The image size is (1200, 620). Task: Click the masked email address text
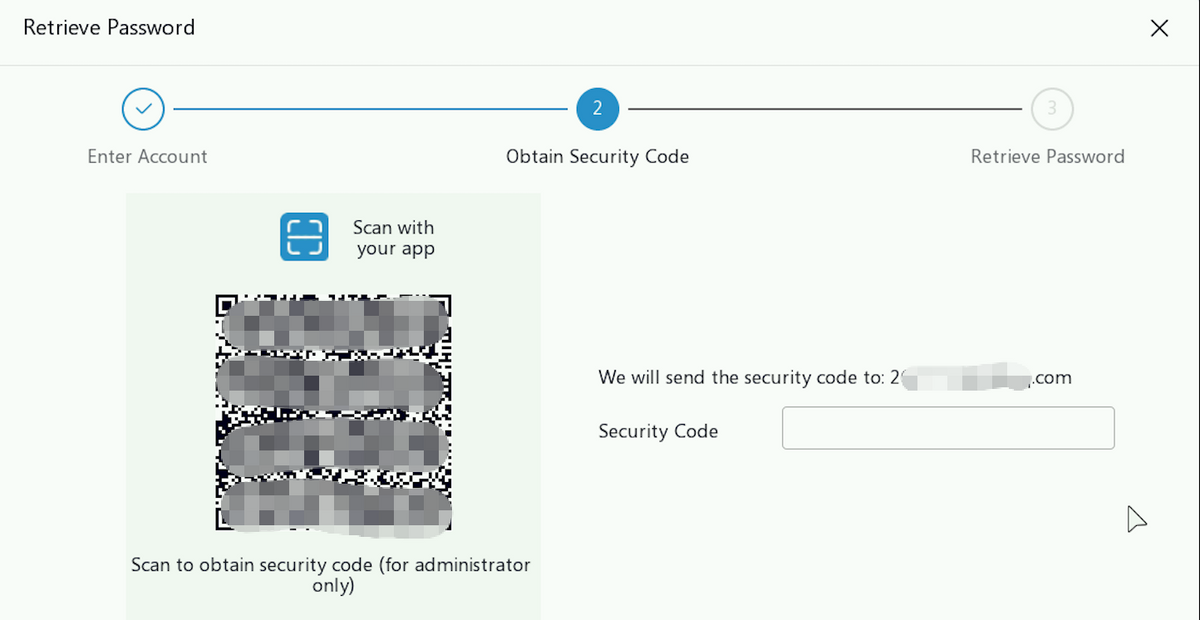980,377
